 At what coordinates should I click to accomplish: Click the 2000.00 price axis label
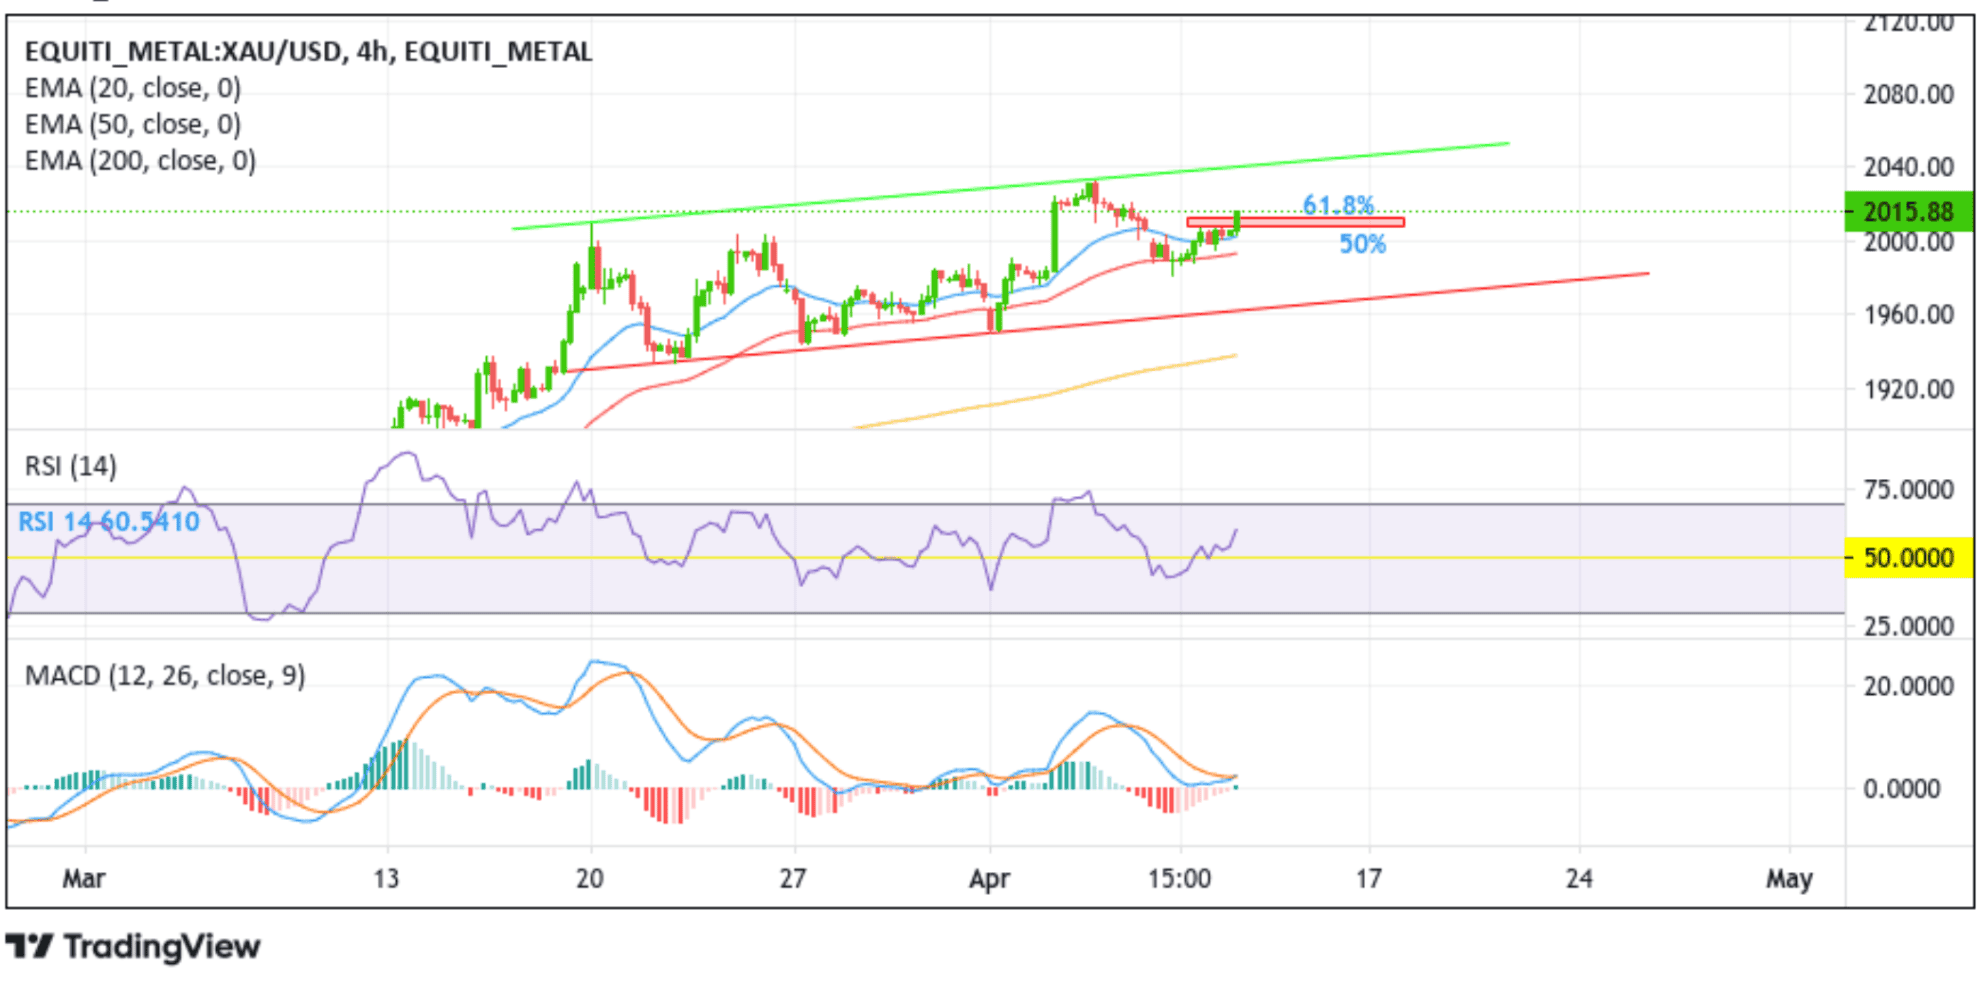[1908, 242]
